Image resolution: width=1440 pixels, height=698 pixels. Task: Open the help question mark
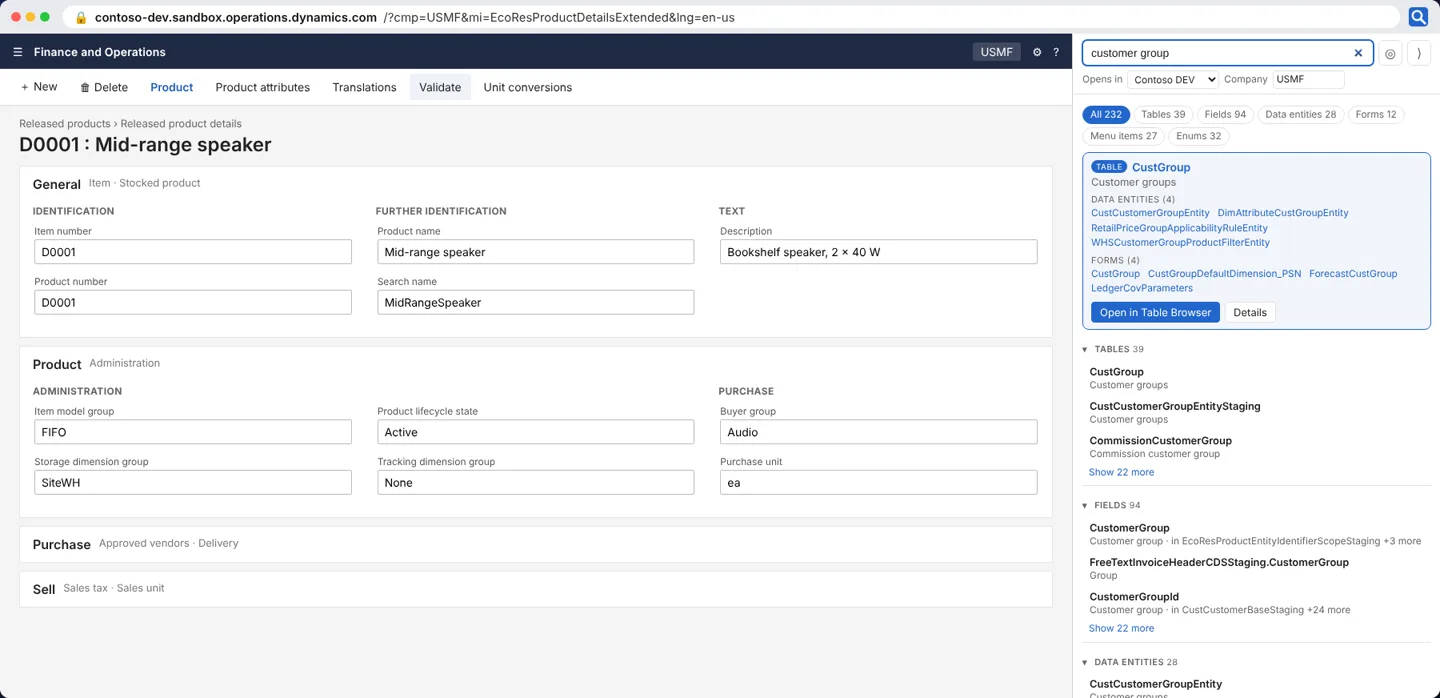[x=1056, y=52]
